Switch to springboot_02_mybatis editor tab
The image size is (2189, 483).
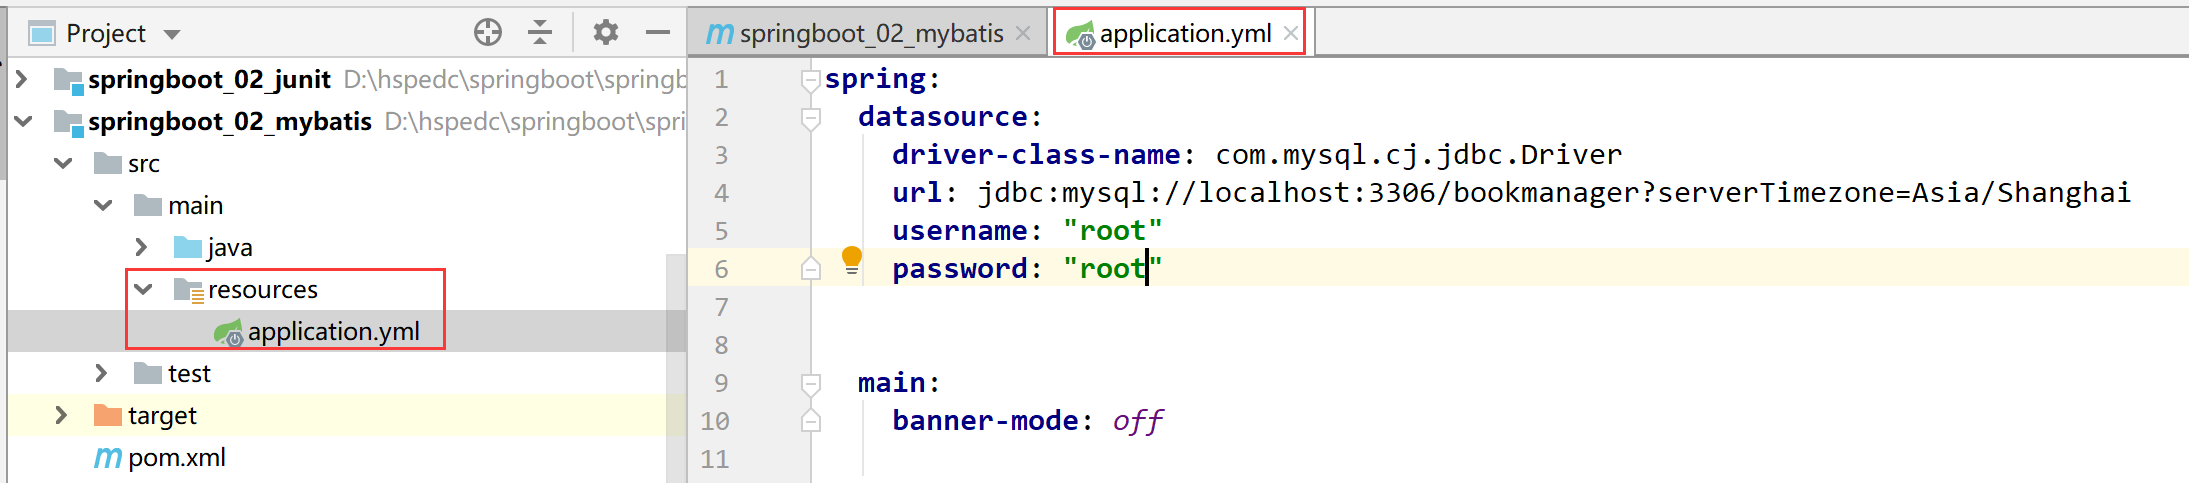871,33
